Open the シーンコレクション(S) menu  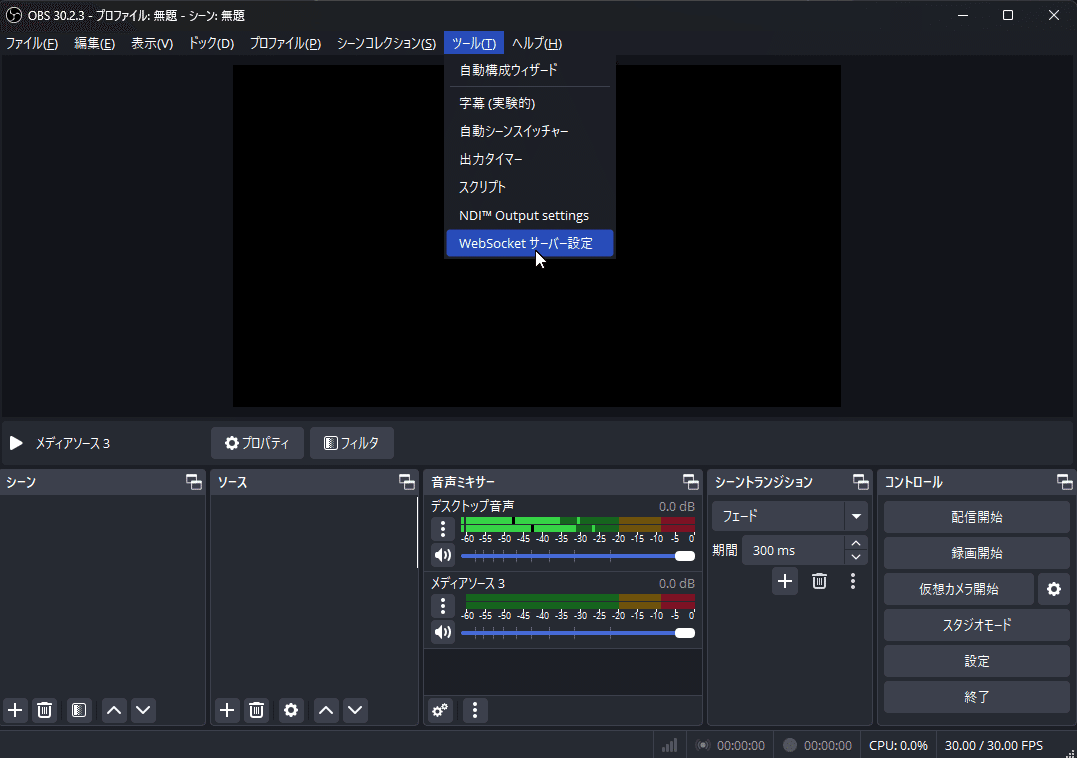[386, 43]
